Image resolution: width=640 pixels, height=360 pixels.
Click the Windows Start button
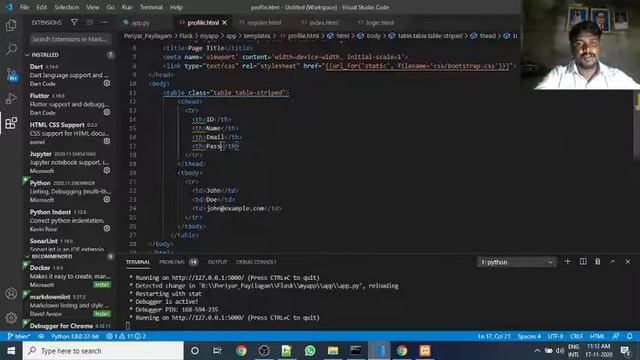point(11,350)
